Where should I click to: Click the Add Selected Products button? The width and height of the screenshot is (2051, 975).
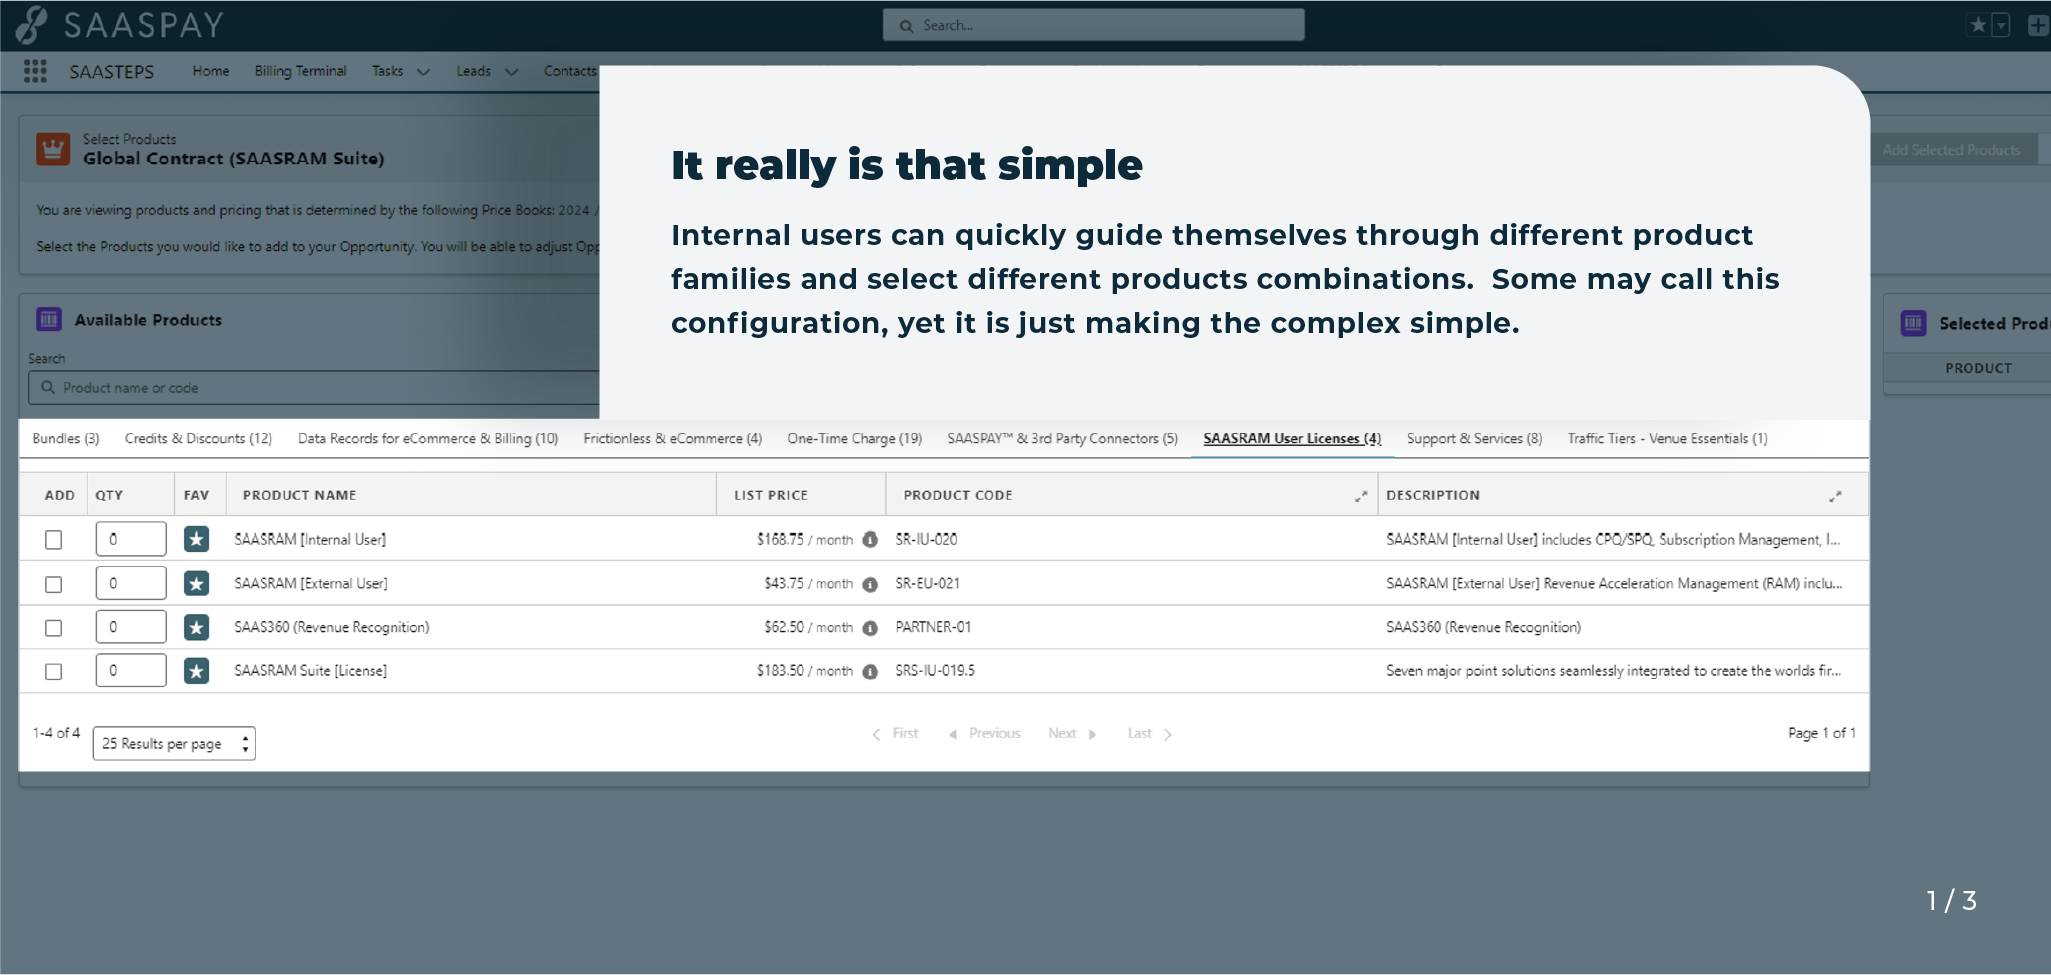click(1951, 150)
